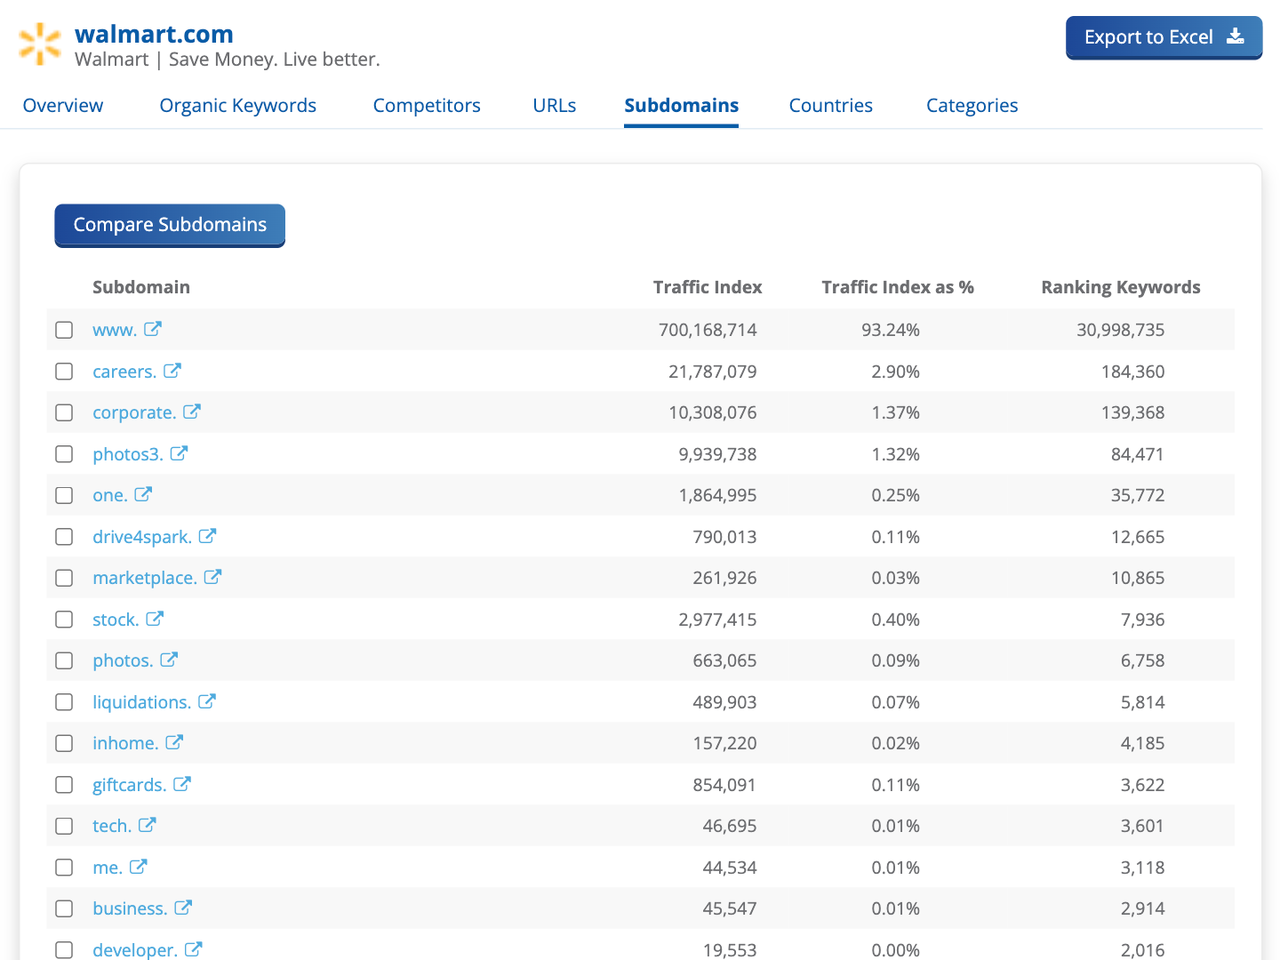This screenshot has width=1280, height=960.
Task: Click the Walmart spark logo
Action: tap(40, 44)
